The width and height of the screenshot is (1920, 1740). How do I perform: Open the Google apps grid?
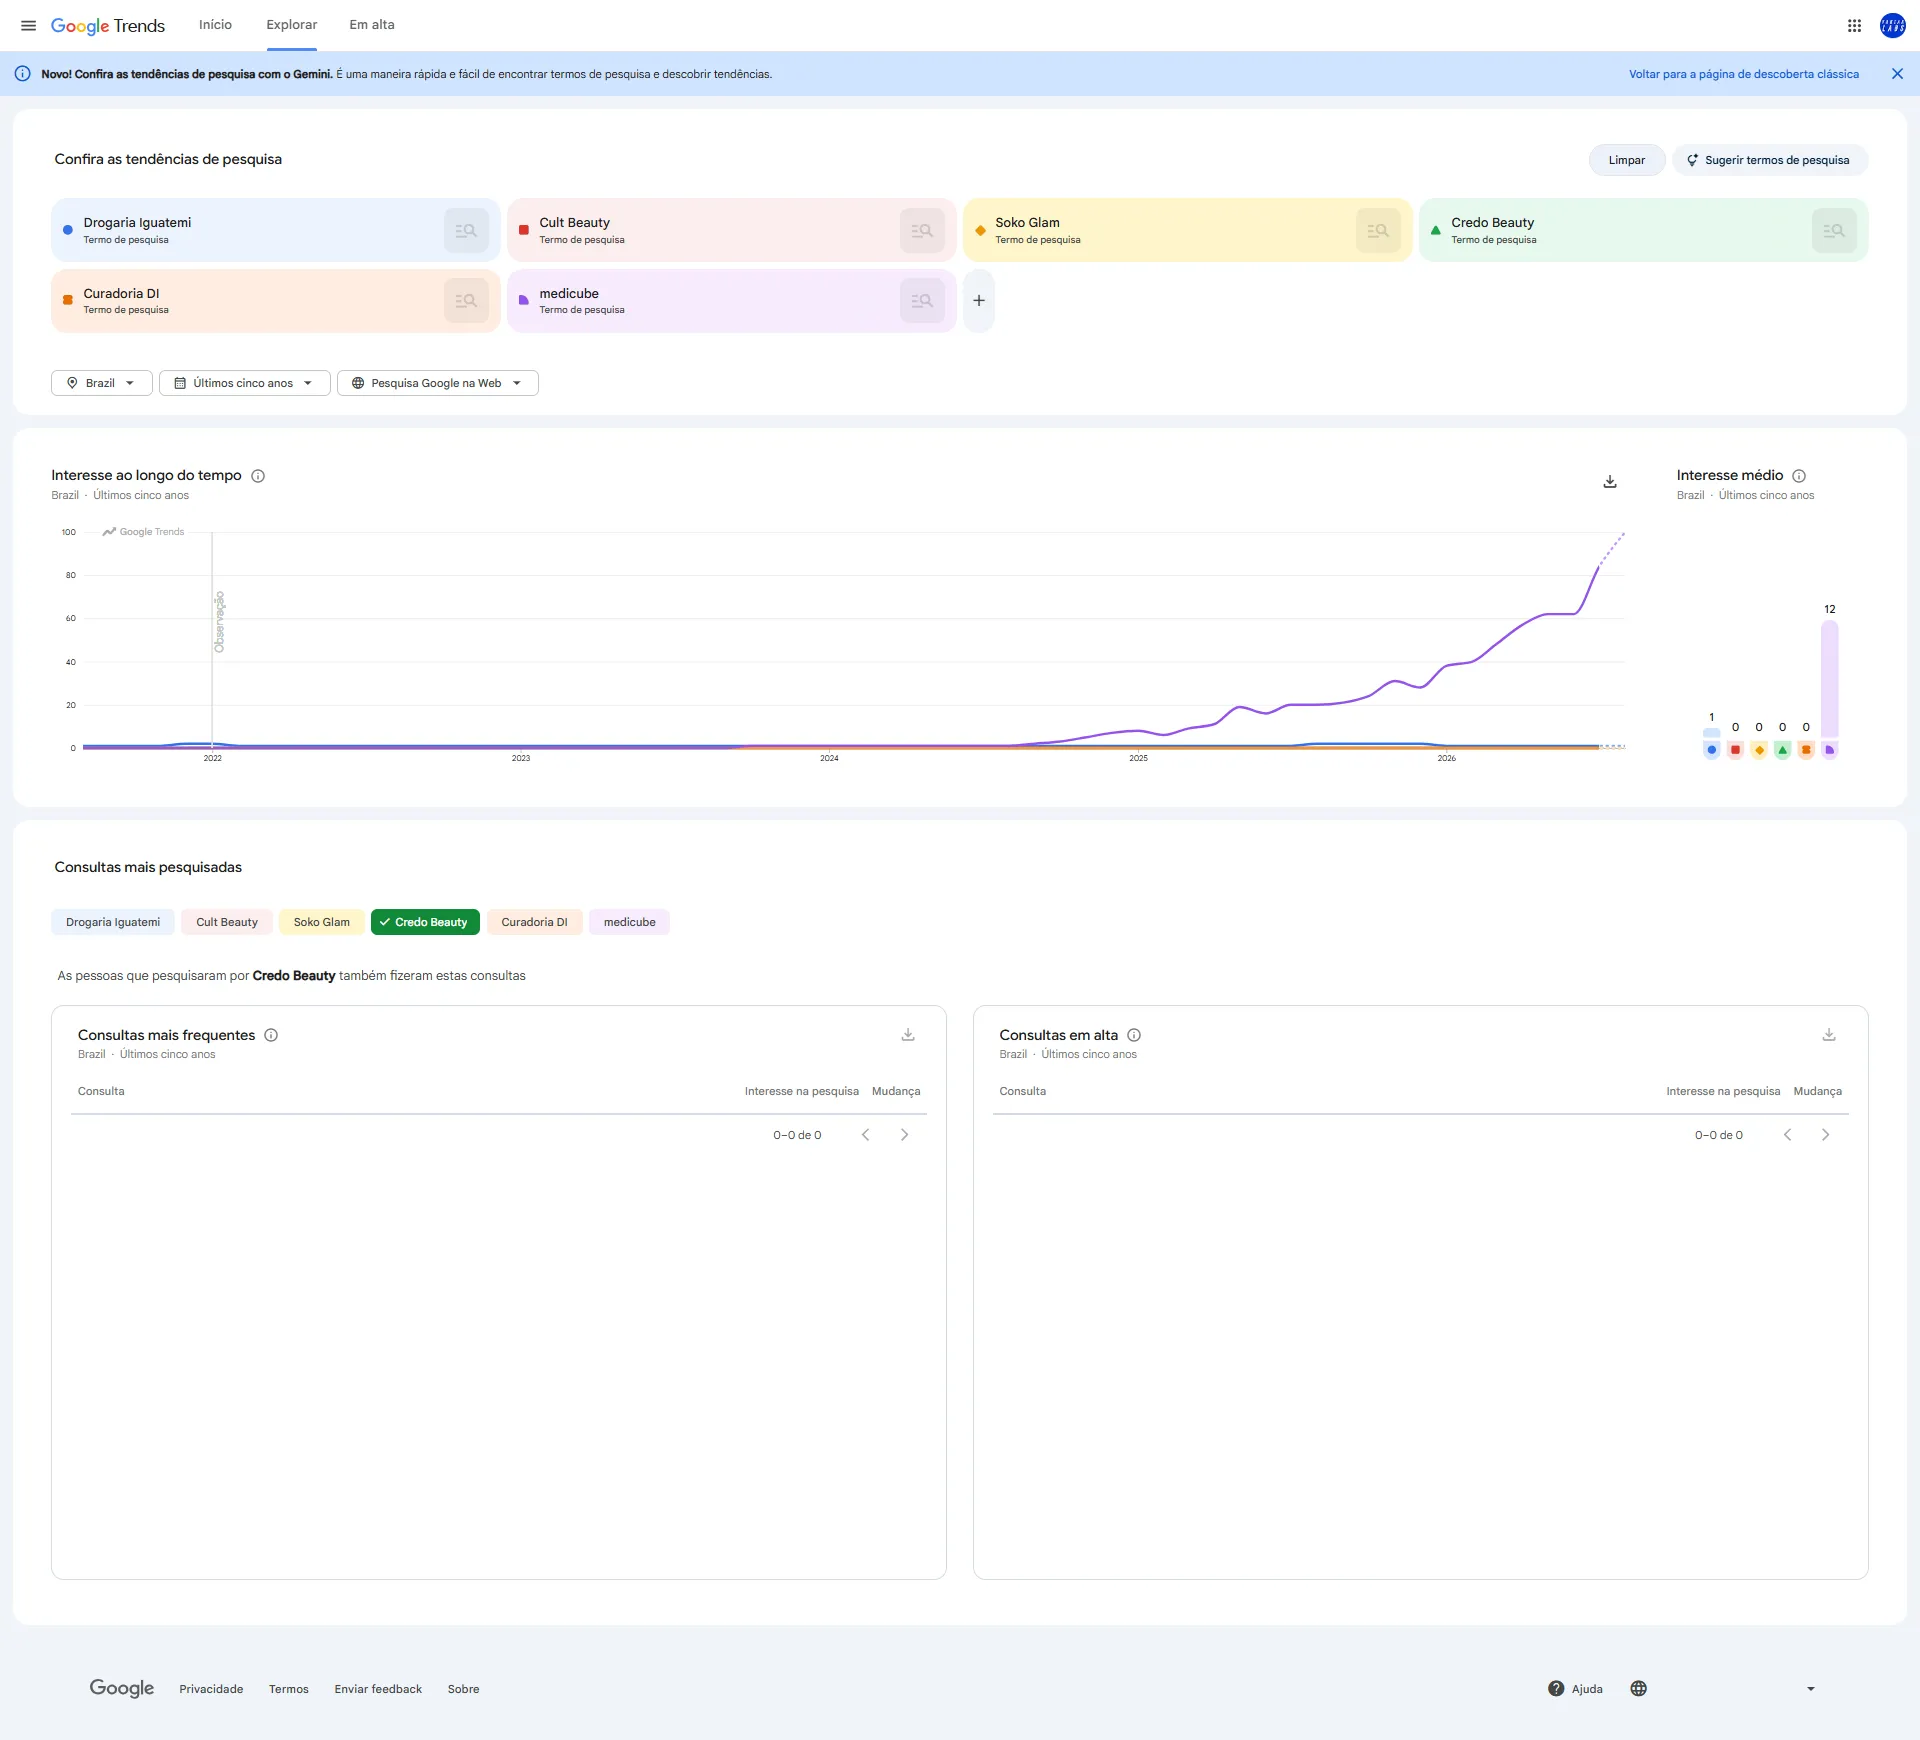[x=1854, y=25]
